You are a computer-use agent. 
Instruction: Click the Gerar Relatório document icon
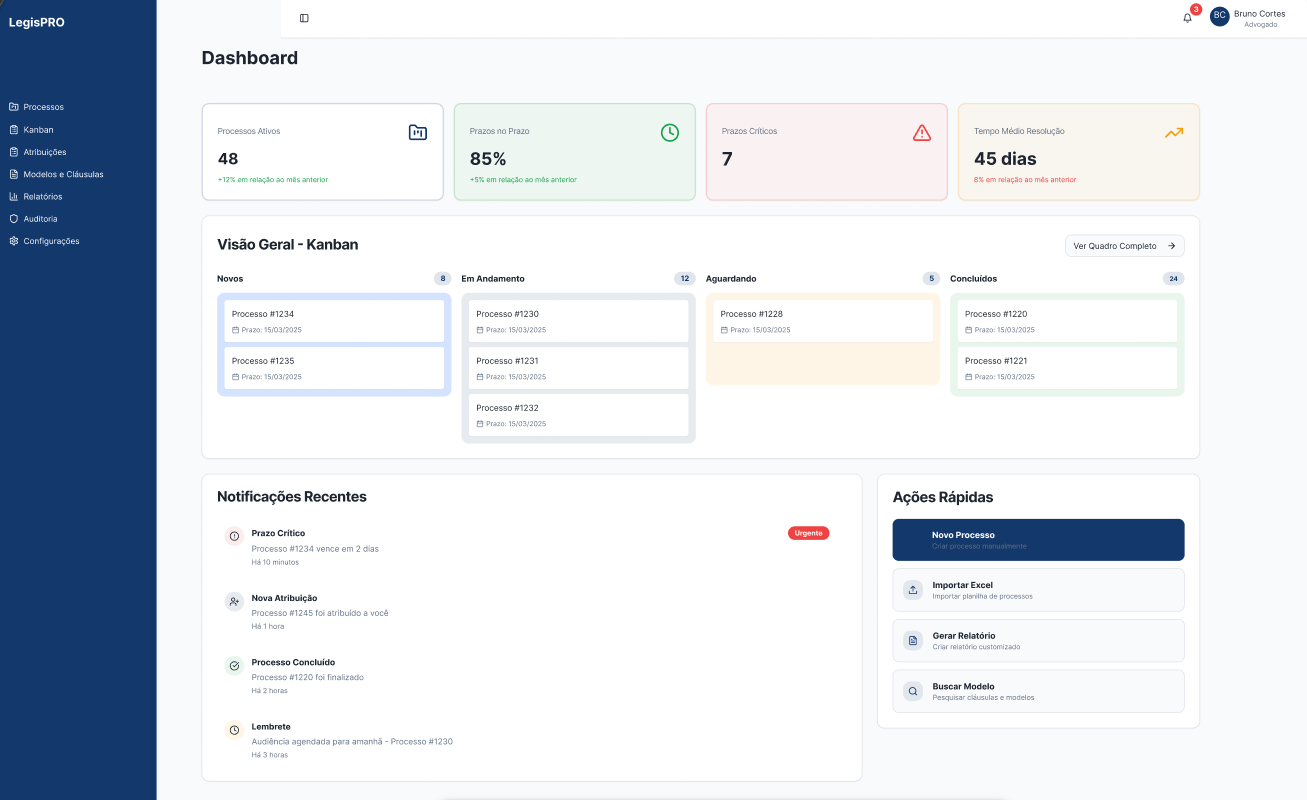pos(912,640)
